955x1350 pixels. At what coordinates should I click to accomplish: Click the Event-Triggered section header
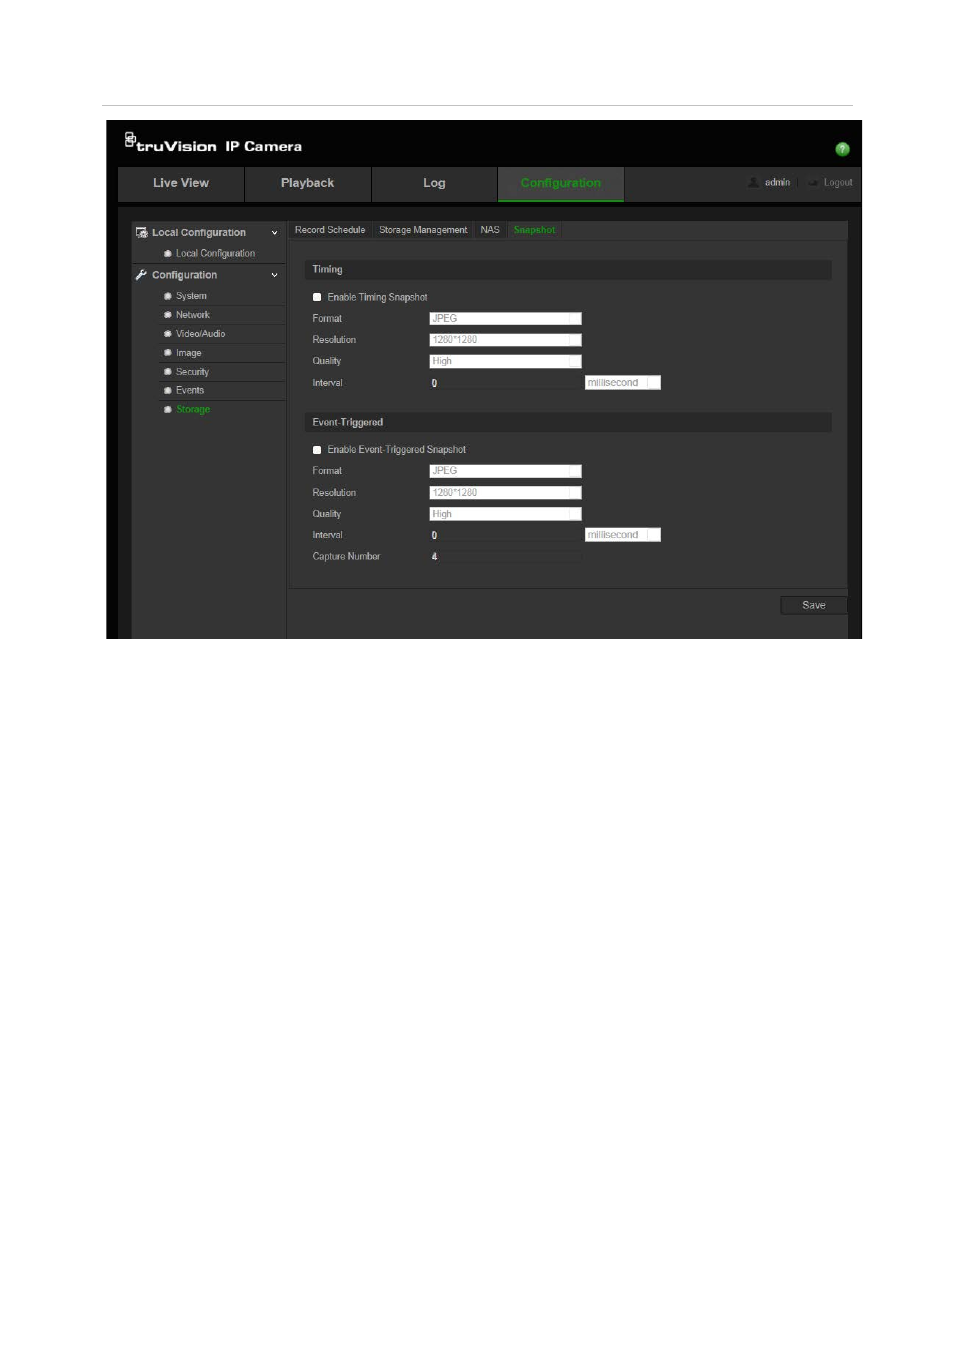point(568,423)
